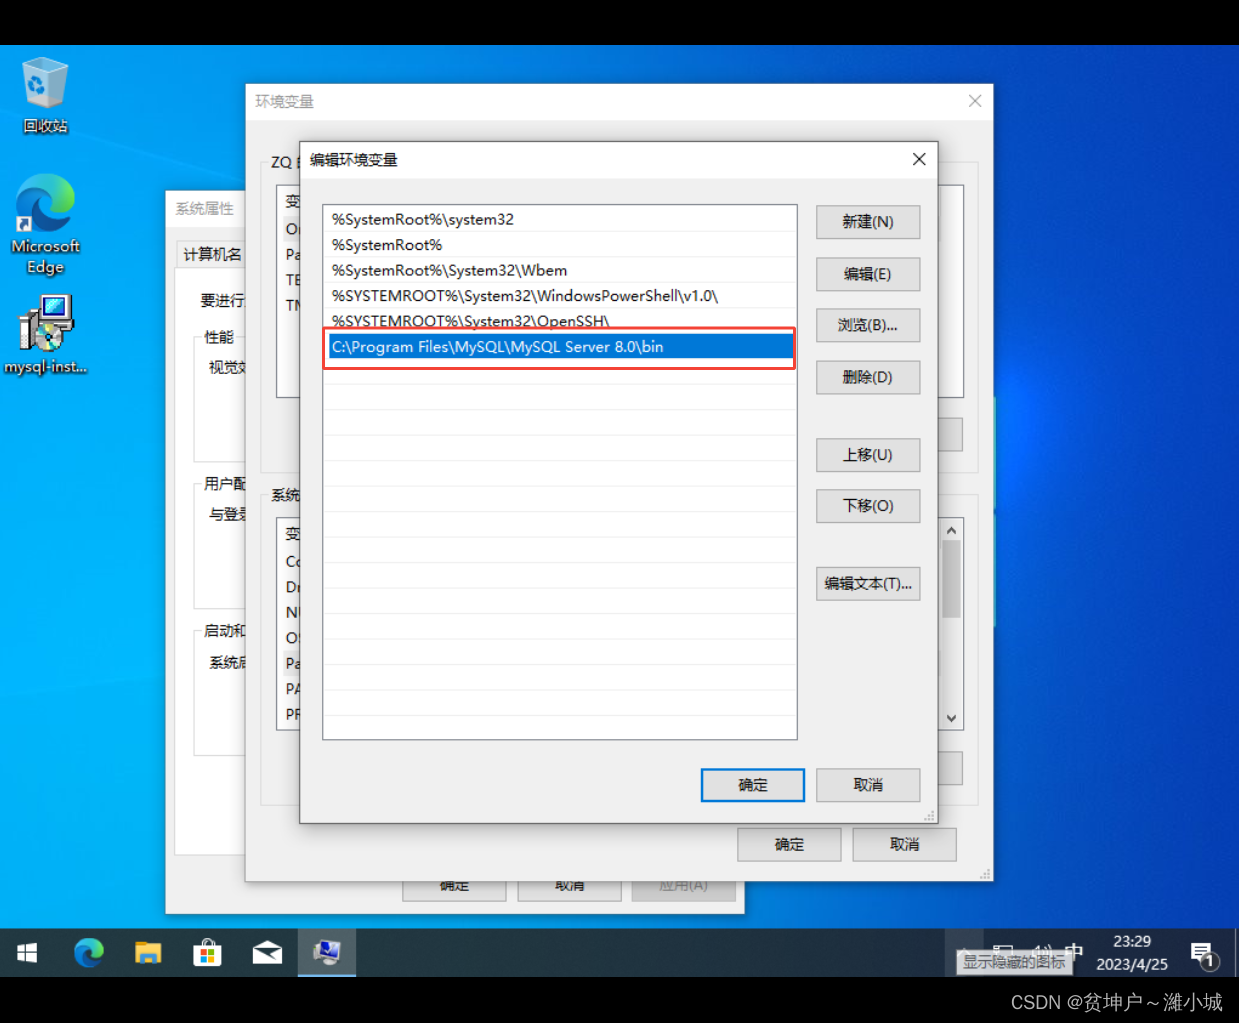
Task: Click the 新建(N) button
Action: [x=868, y=222]
